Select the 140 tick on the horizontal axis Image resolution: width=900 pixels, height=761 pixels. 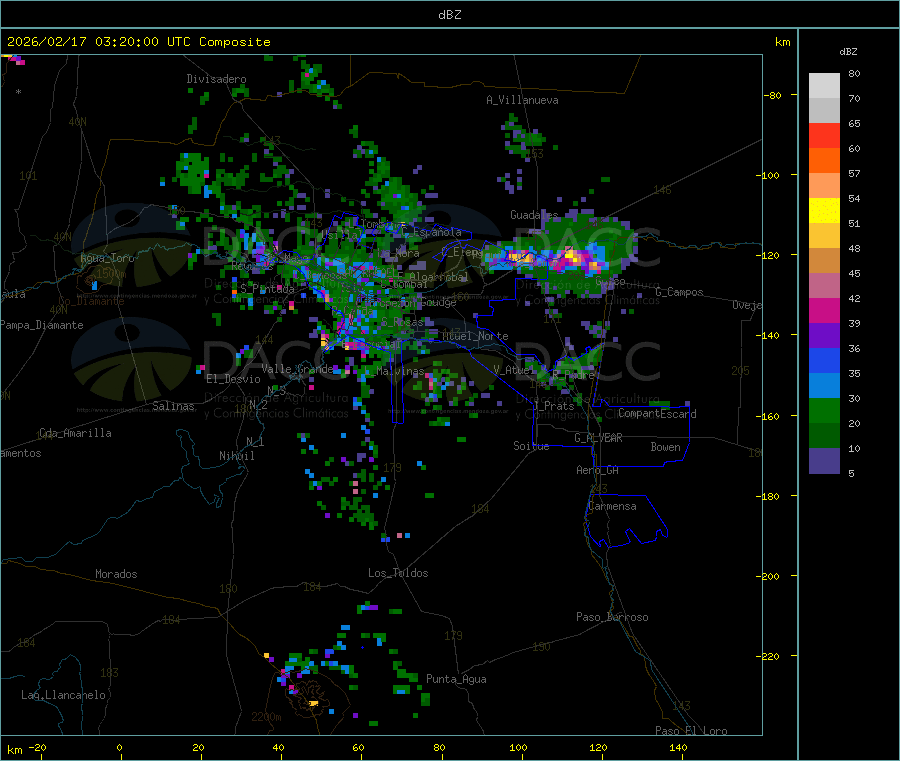678,747
